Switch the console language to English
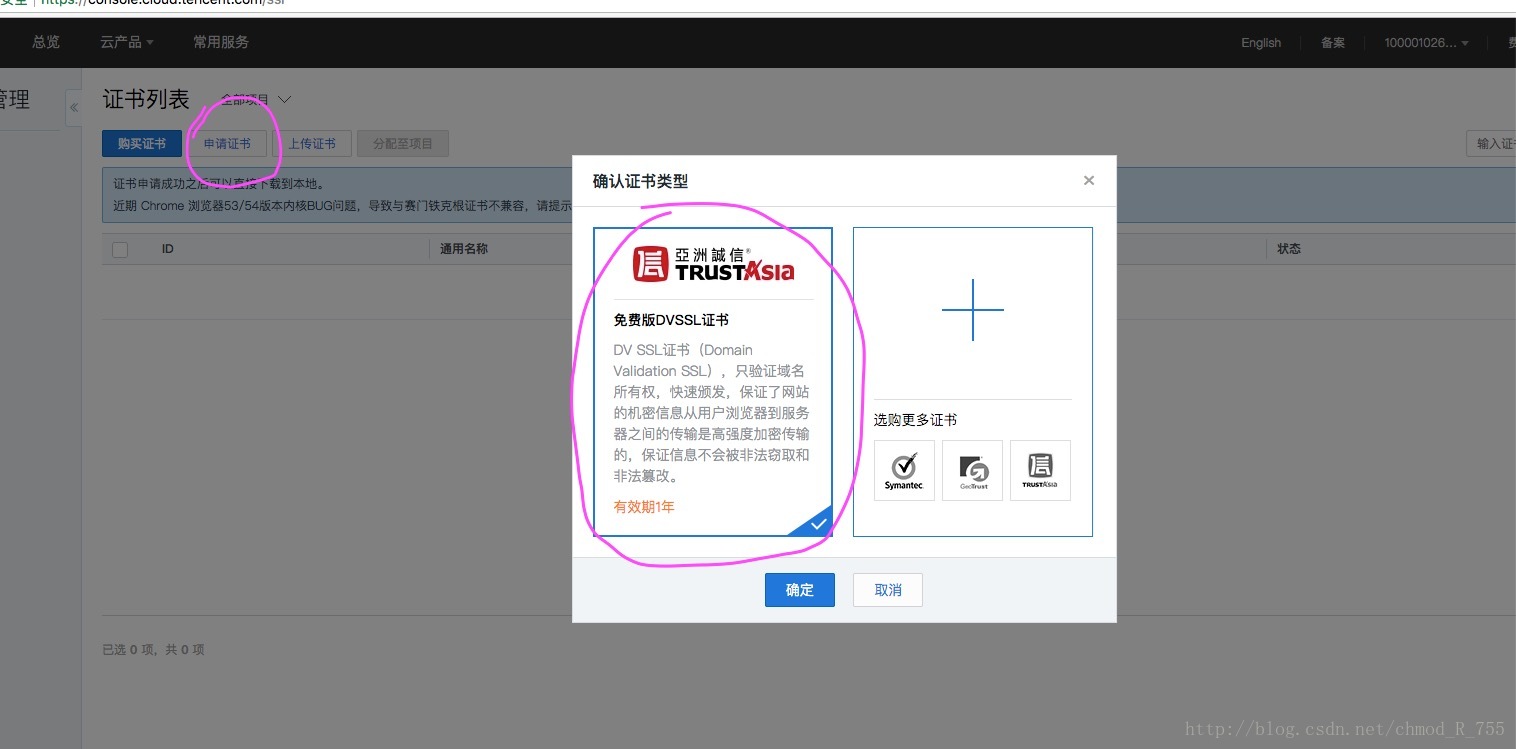 1261,43
